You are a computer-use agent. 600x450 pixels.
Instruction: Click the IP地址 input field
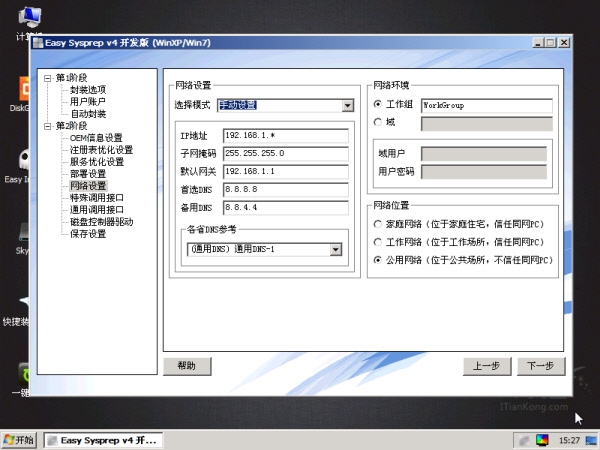point(286,135)
